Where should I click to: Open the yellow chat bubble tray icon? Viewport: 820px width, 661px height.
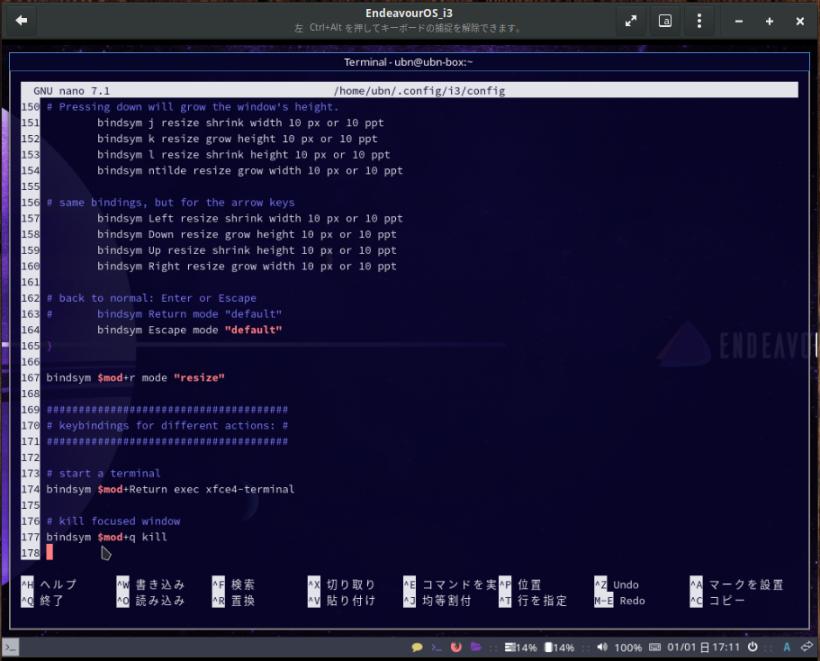pos(417,647)
